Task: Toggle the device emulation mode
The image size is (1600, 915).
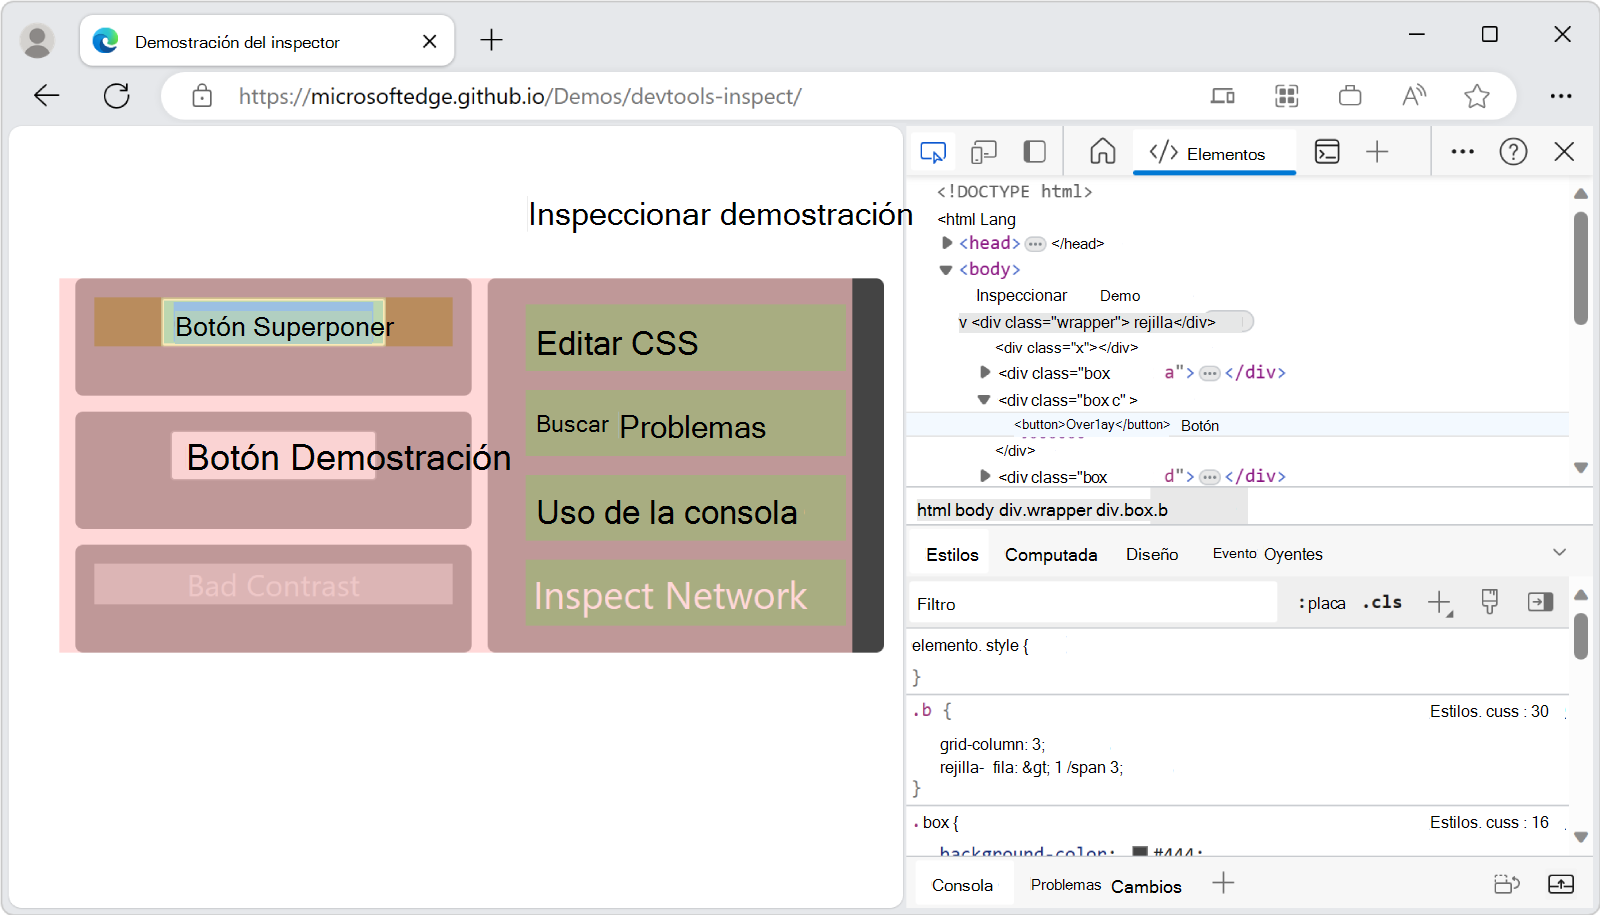Action: coord(984,151)
